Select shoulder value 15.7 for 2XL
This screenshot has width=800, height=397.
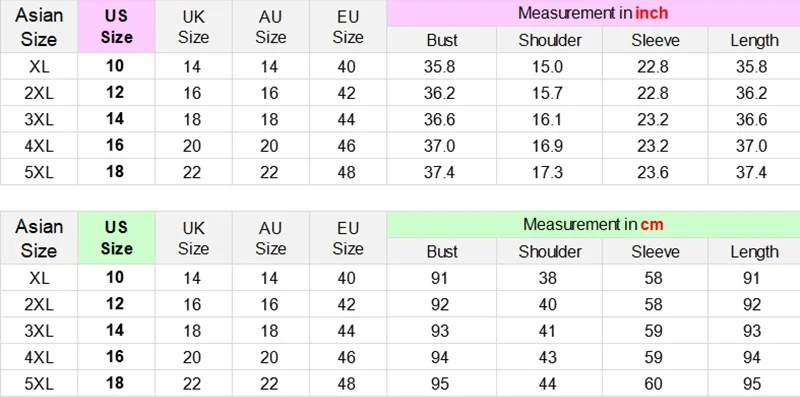click(547, 93)
